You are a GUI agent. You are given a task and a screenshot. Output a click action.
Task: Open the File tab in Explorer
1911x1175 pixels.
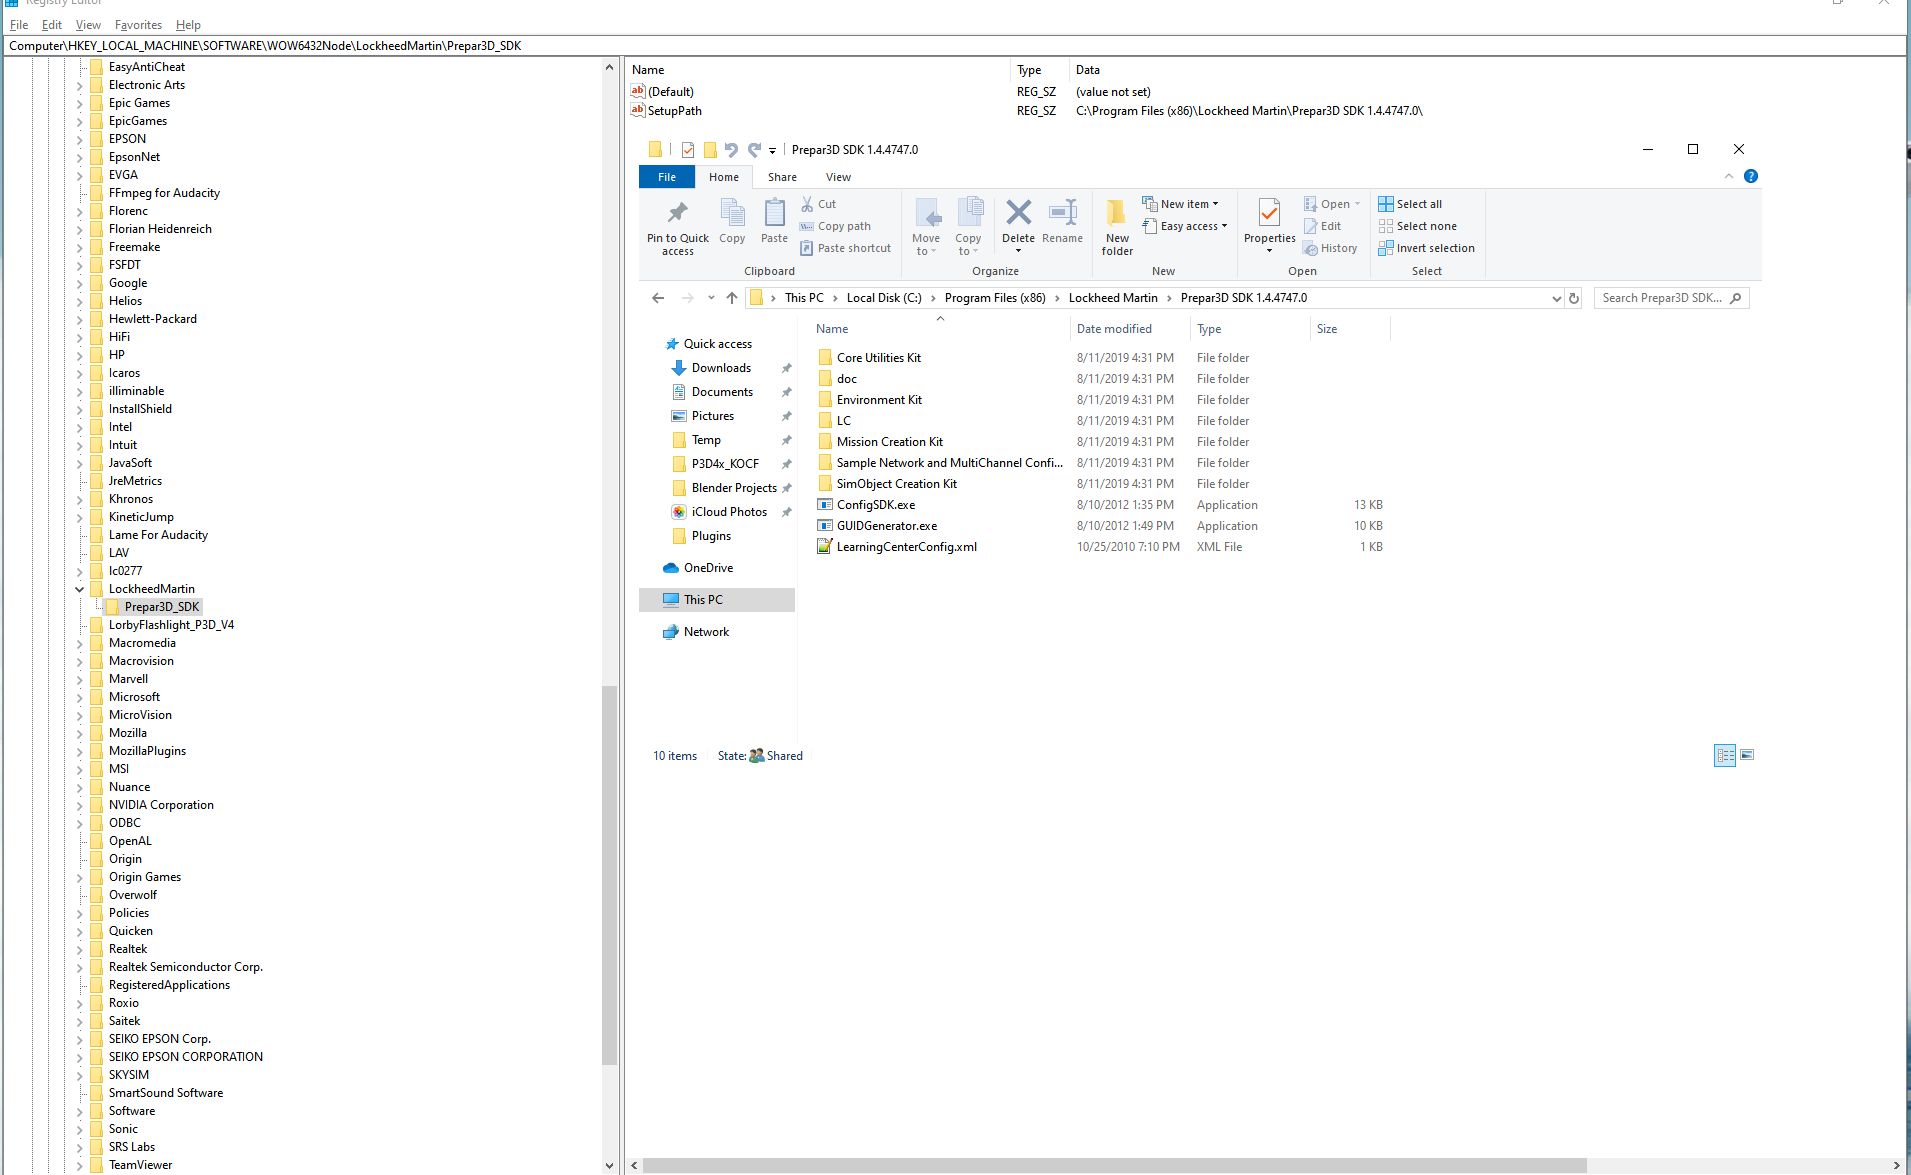click(x=667, y=177)
